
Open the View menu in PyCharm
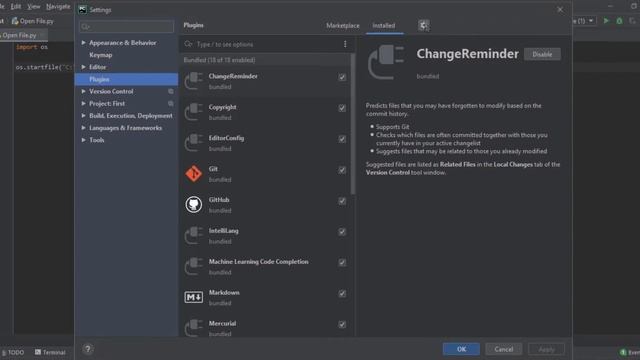click(33, 7)
